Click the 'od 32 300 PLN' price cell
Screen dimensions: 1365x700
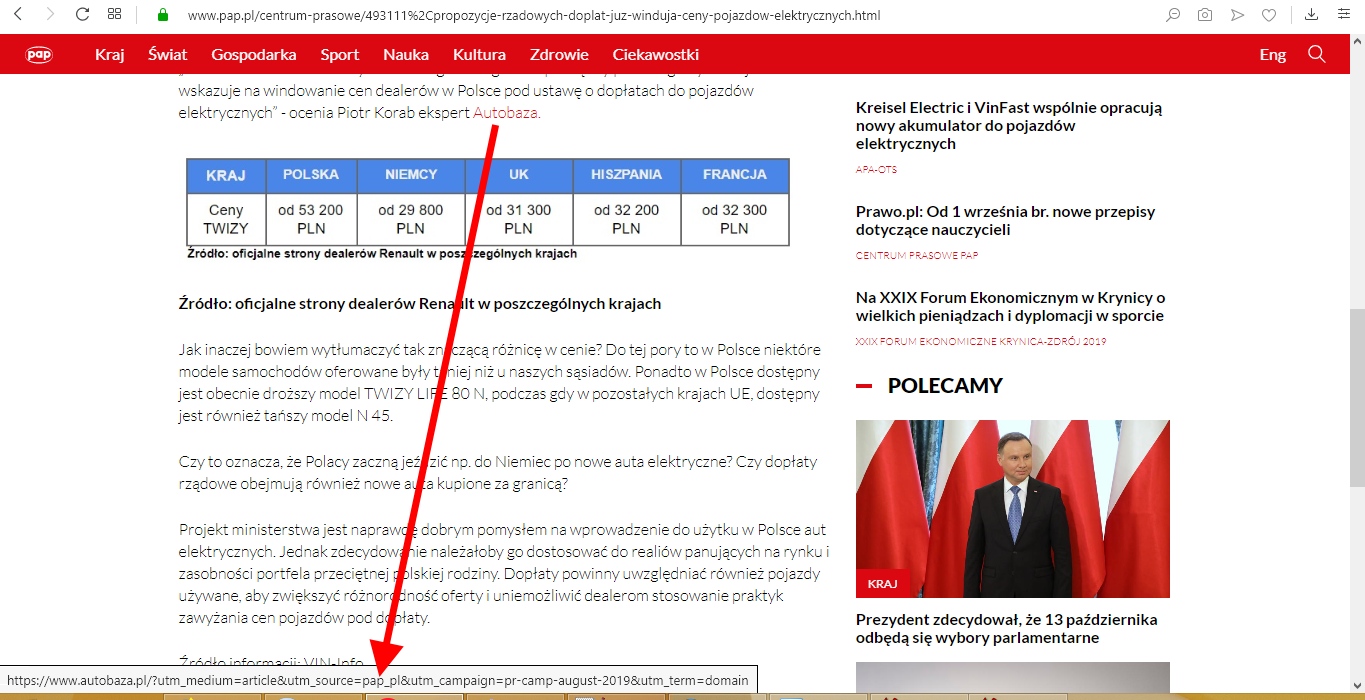(735, 219)
